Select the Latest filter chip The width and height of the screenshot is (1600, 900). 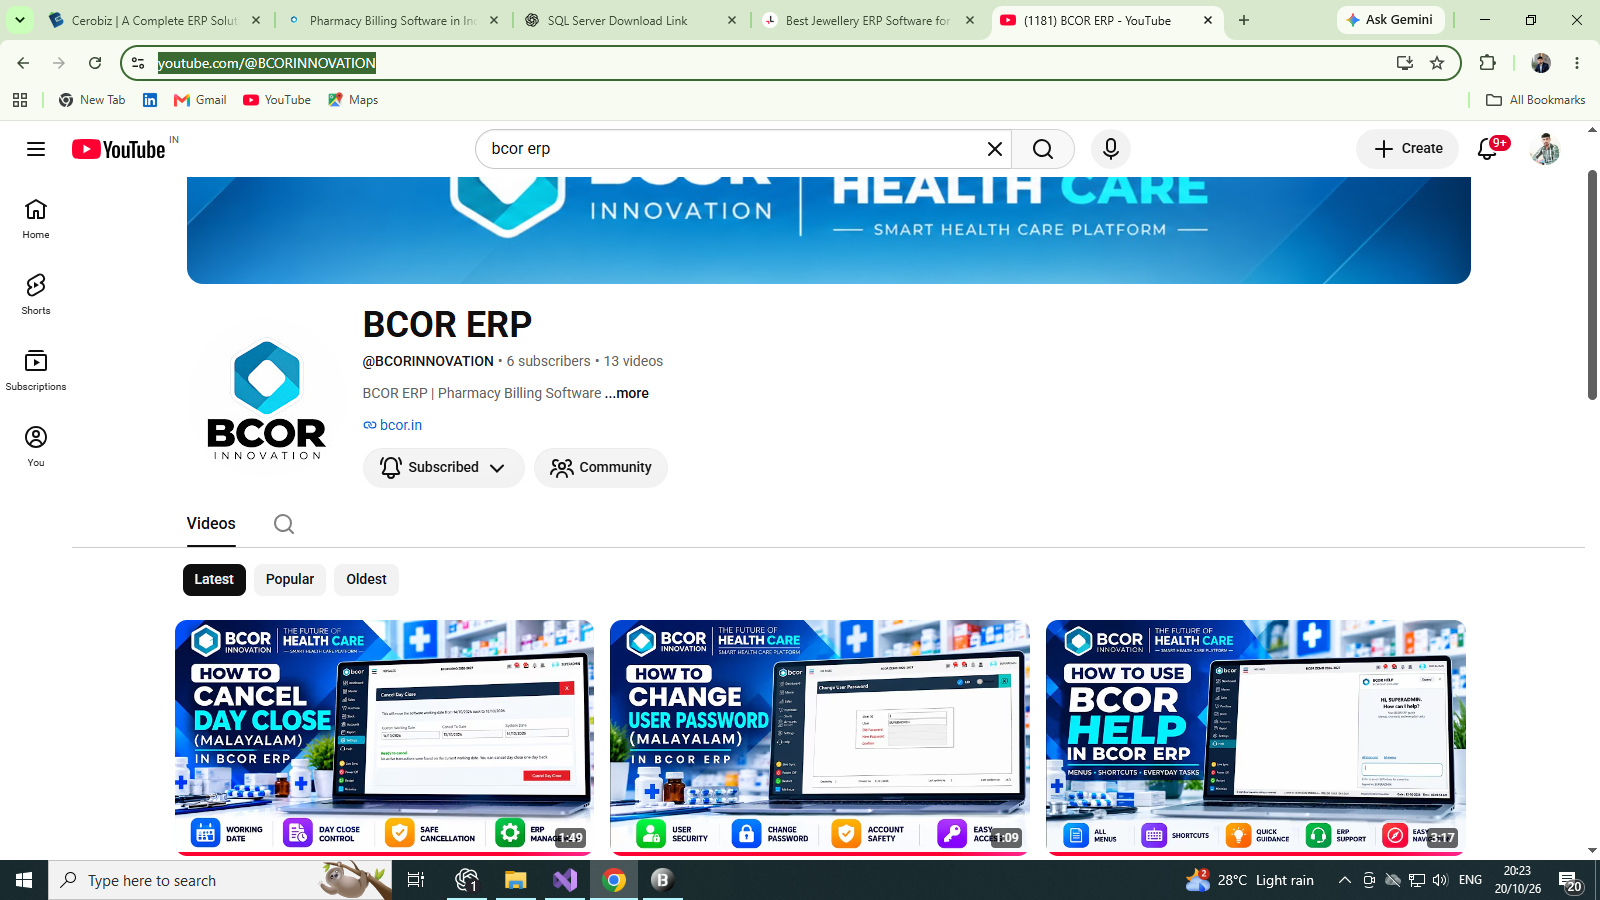click(214, 579)
